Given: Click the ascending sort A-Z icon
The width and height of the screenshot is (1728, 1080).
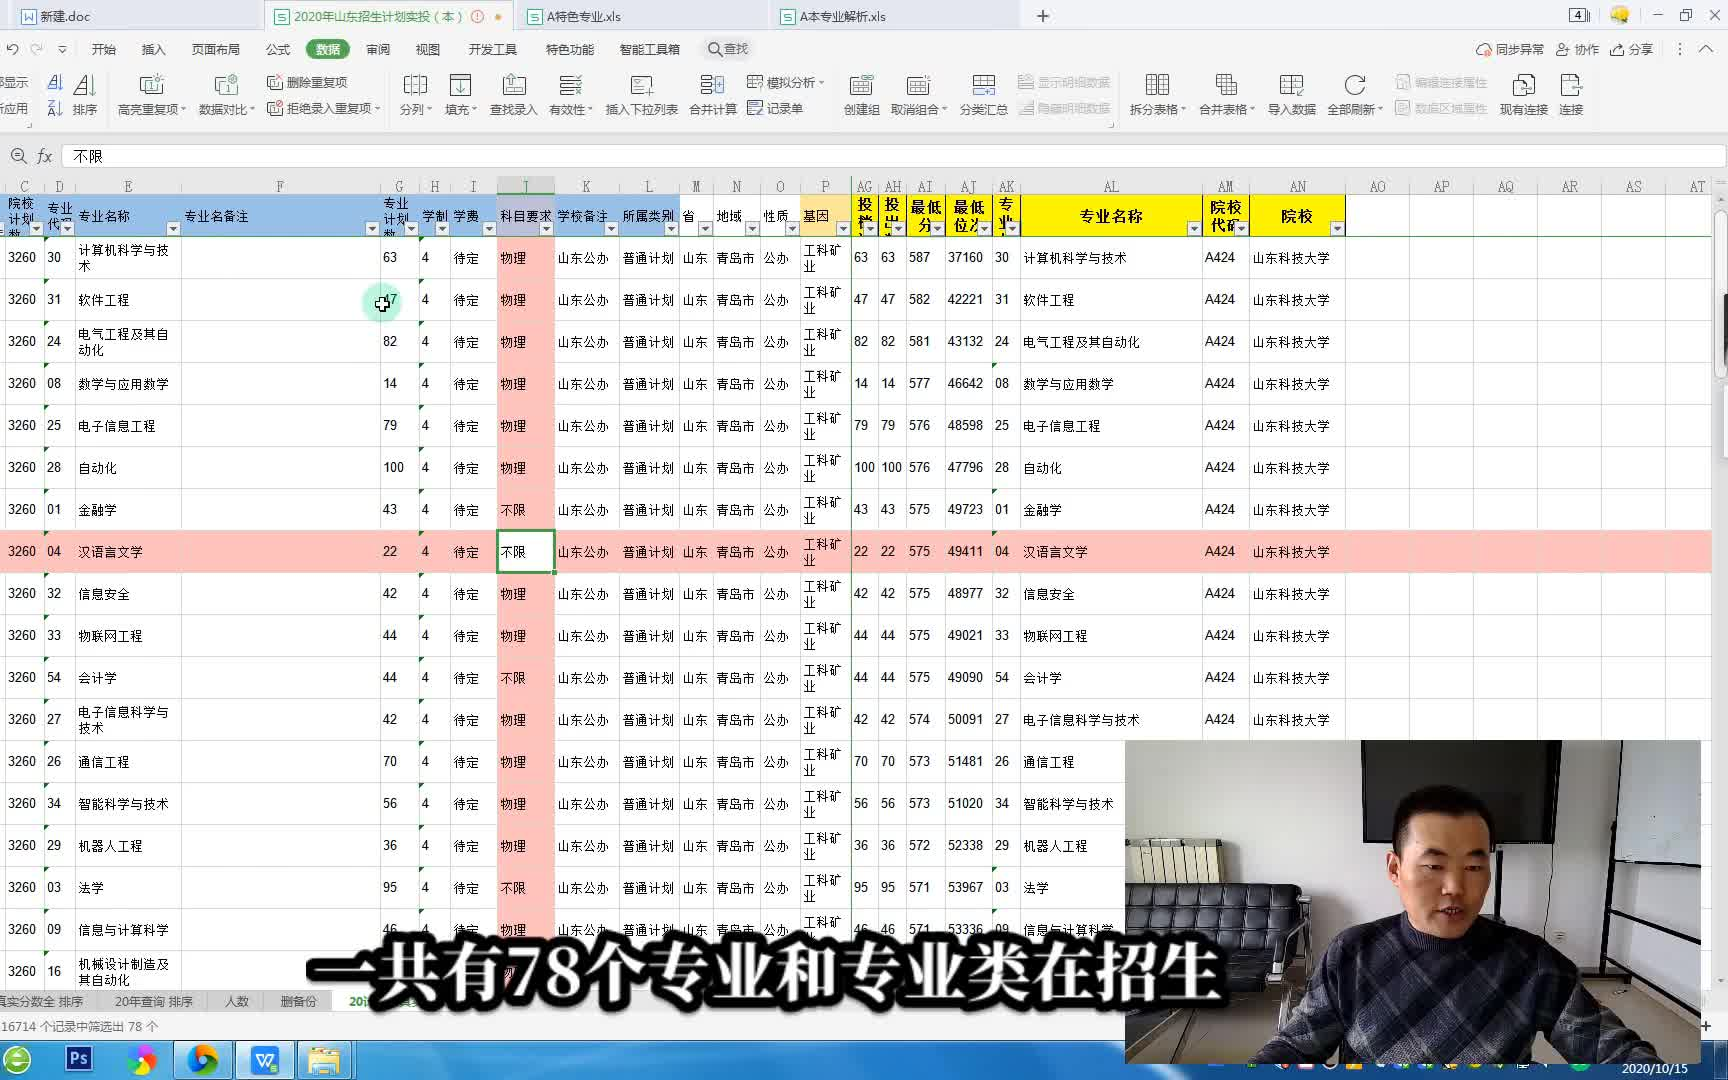Looking at the screenshot, I should click(55, 83).
